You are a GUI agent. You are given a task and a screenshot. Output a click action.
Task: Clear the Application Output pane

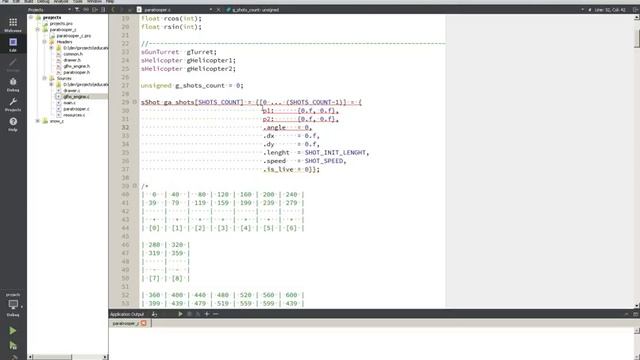154,314
